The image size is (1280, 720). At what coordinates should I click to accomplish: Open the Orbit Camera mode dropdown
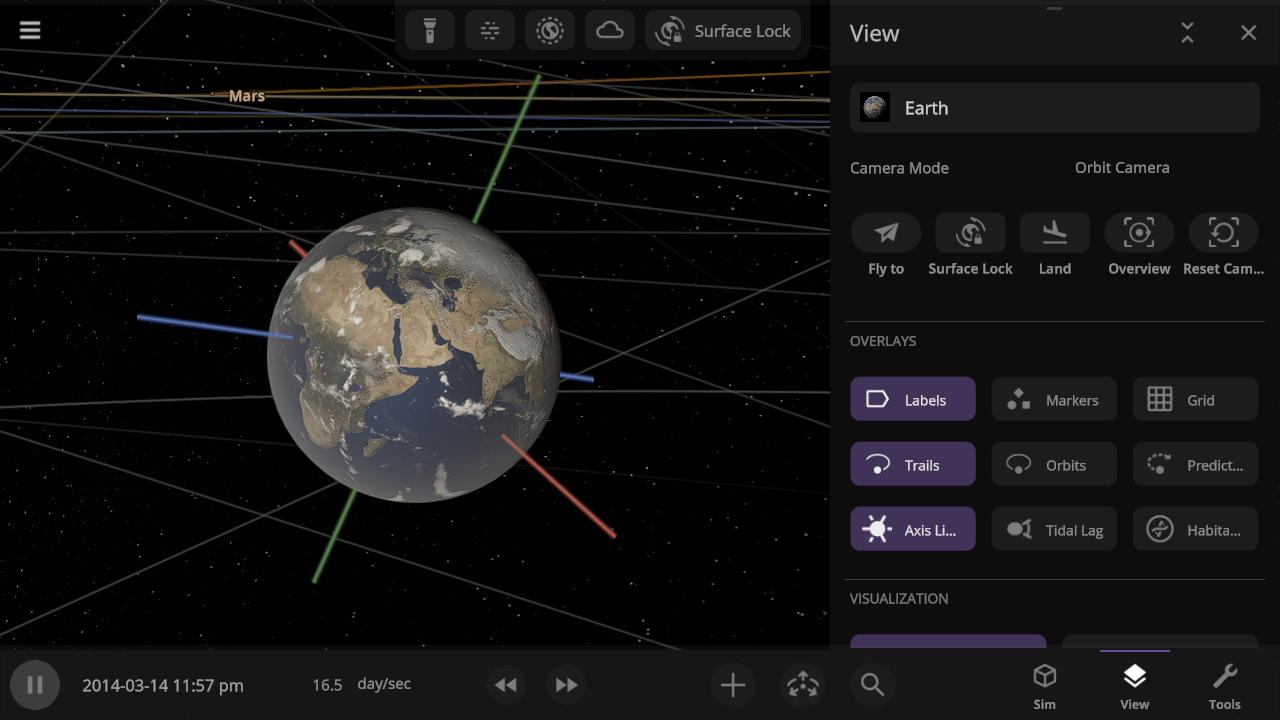coord(1121,168)
